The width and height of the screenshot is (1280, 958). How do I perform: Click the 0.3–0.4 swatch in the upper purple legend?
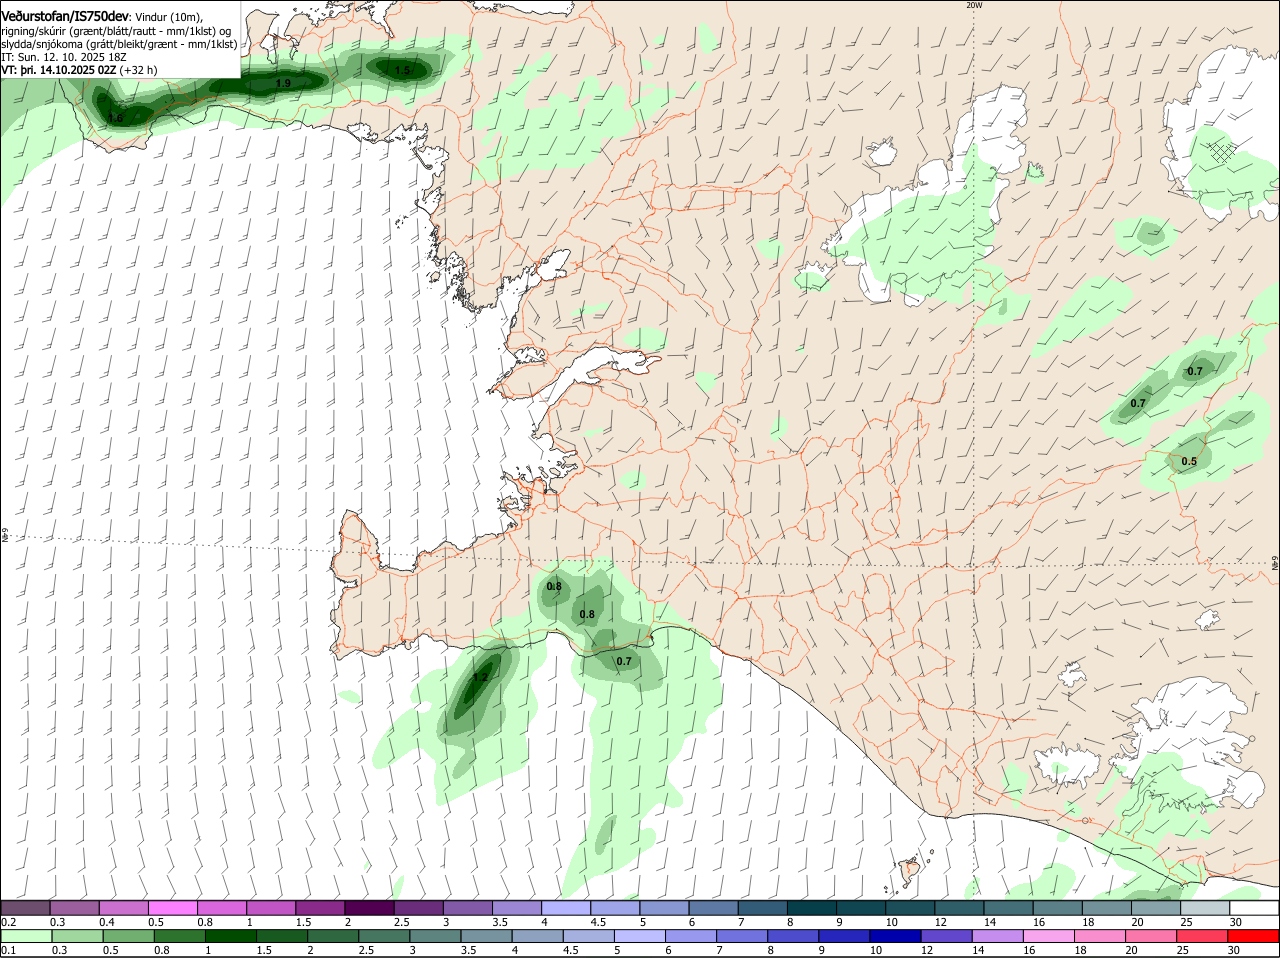pos(74,907)
